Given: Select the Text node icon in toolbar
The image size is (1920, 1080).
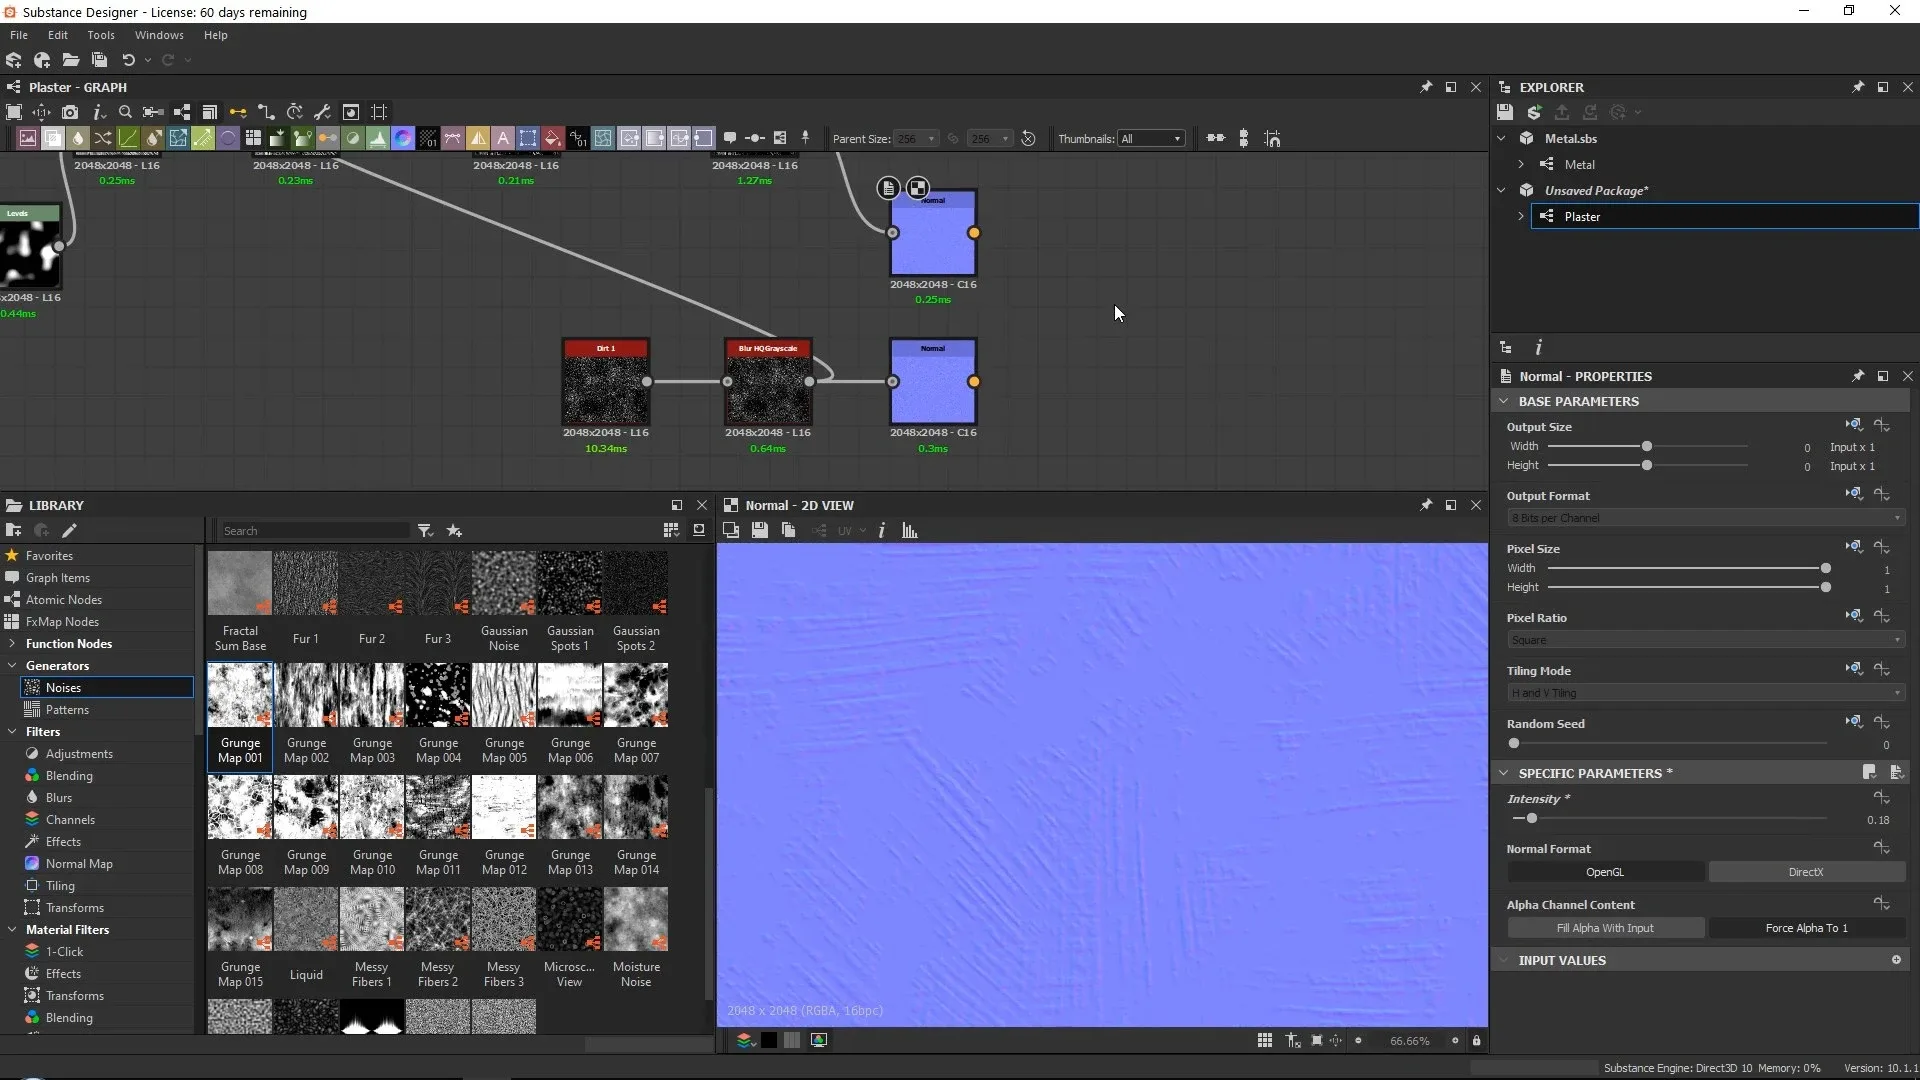Looking at the screenshot, I should coord(503,138).
